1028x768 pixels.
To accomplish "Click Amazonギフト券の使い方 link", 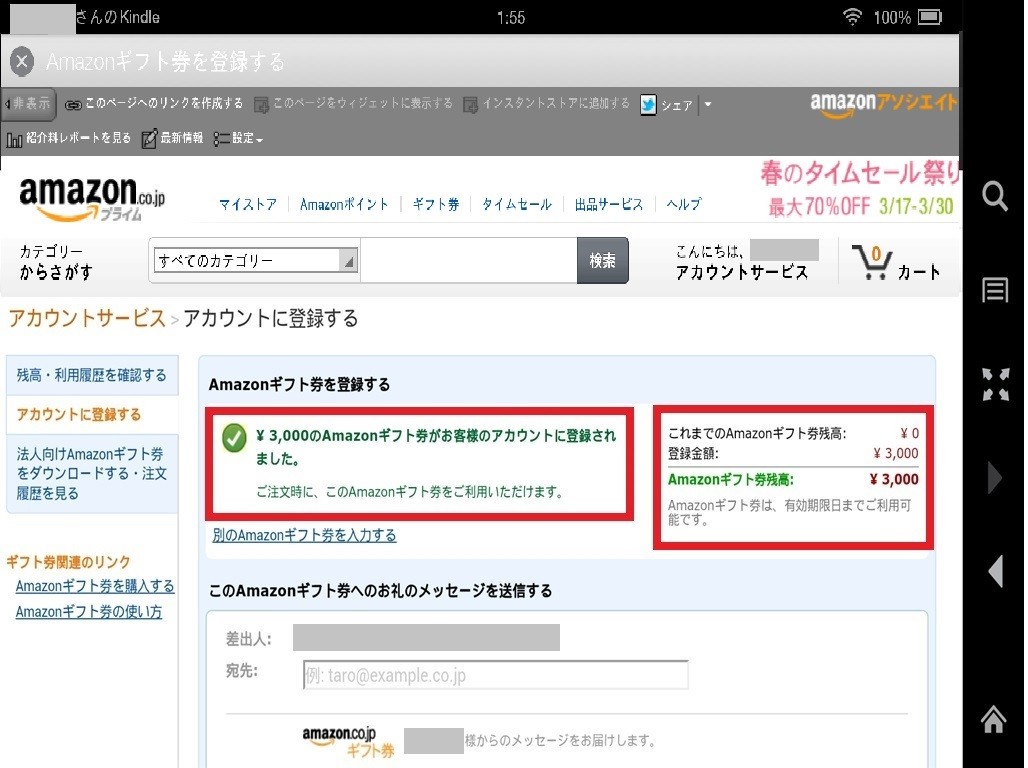I will 89,611.
